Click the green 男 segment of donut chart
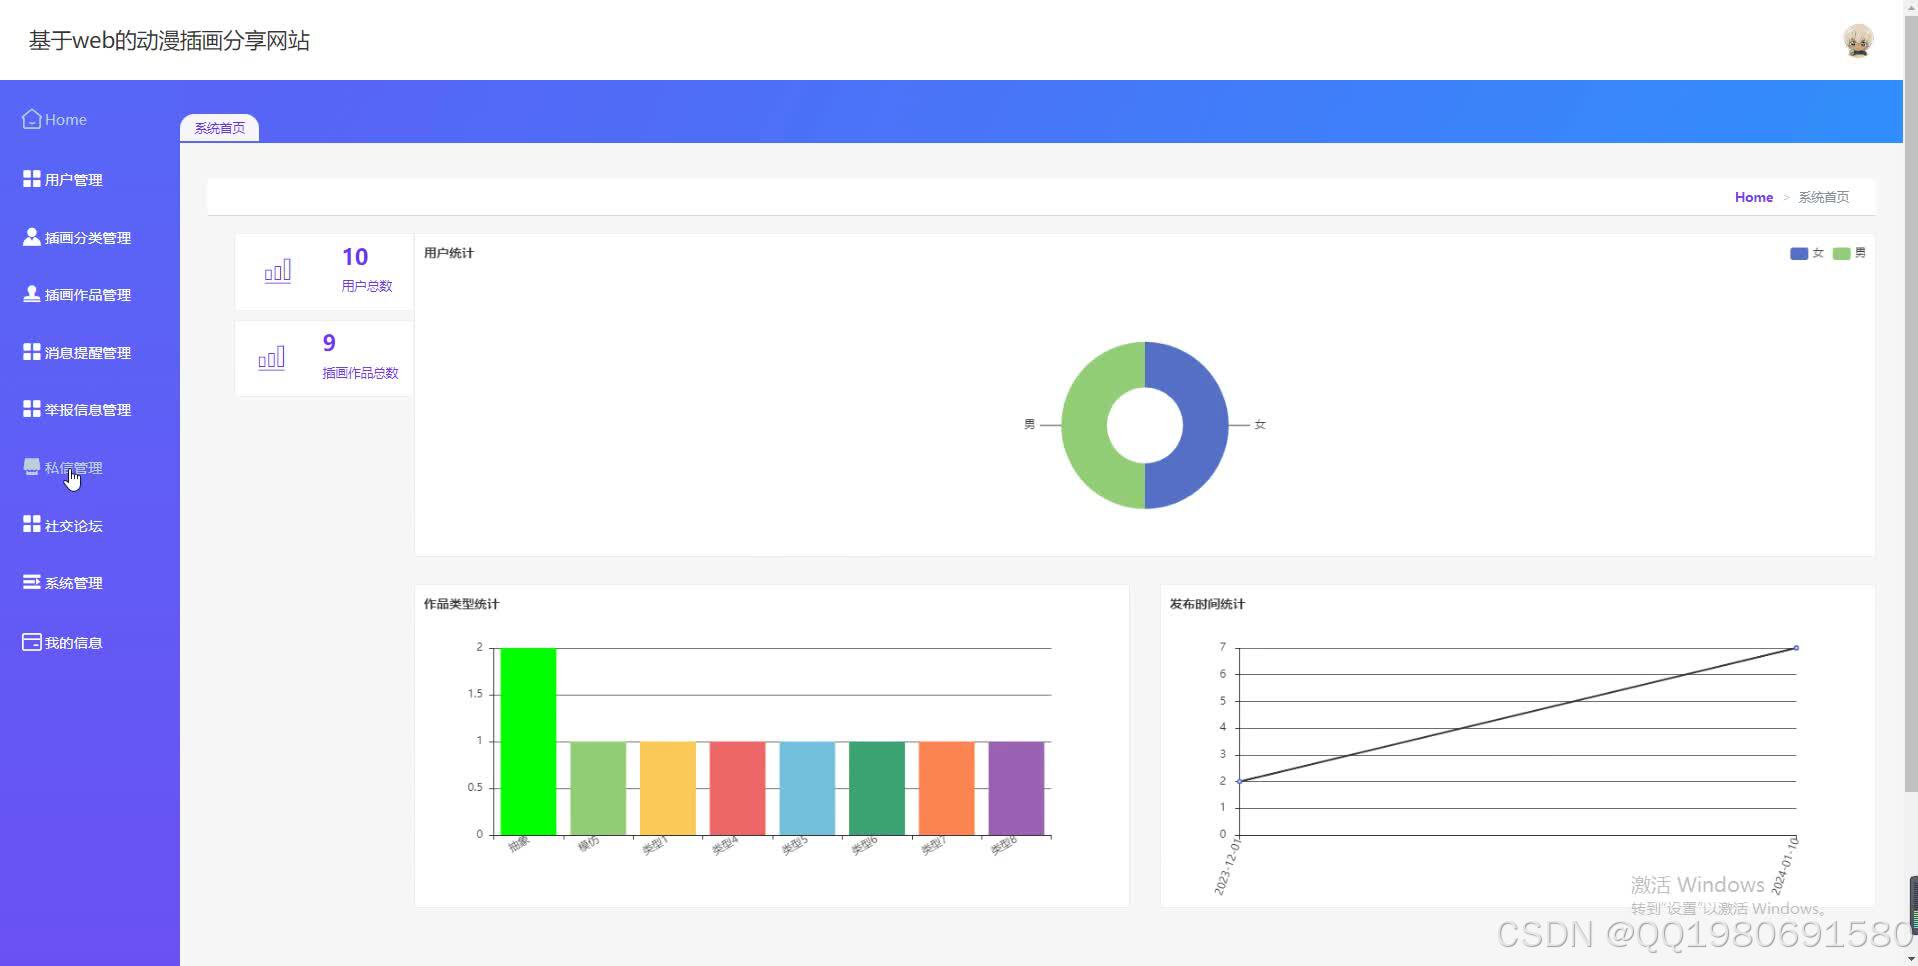This screenshot has width=1918, height=966. (1084, 425)
